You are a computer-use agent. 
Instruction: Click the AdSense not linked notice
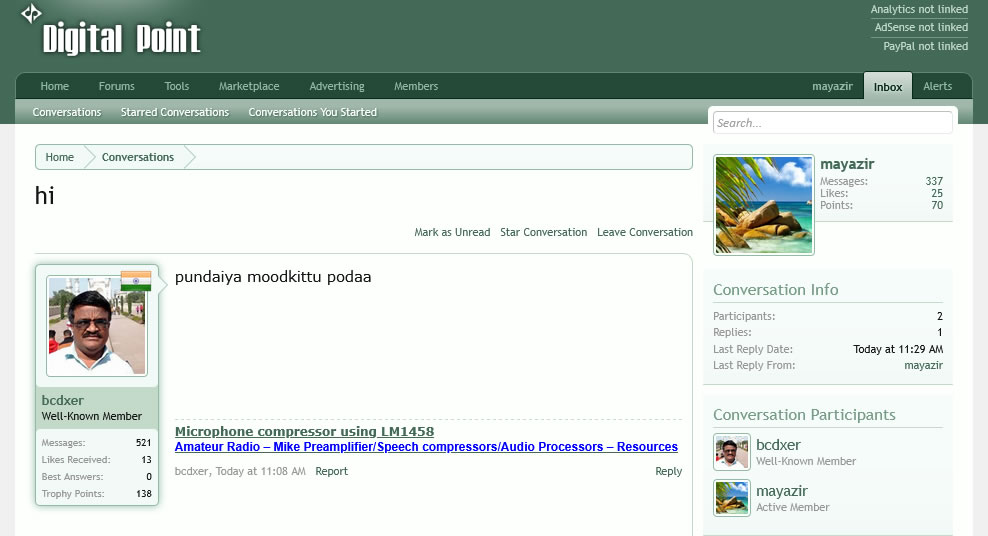point(921,28)
